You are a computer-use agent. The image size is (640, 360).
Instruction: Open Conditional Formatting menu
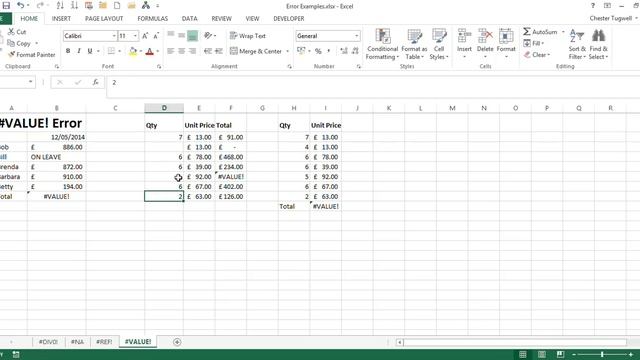382,44
